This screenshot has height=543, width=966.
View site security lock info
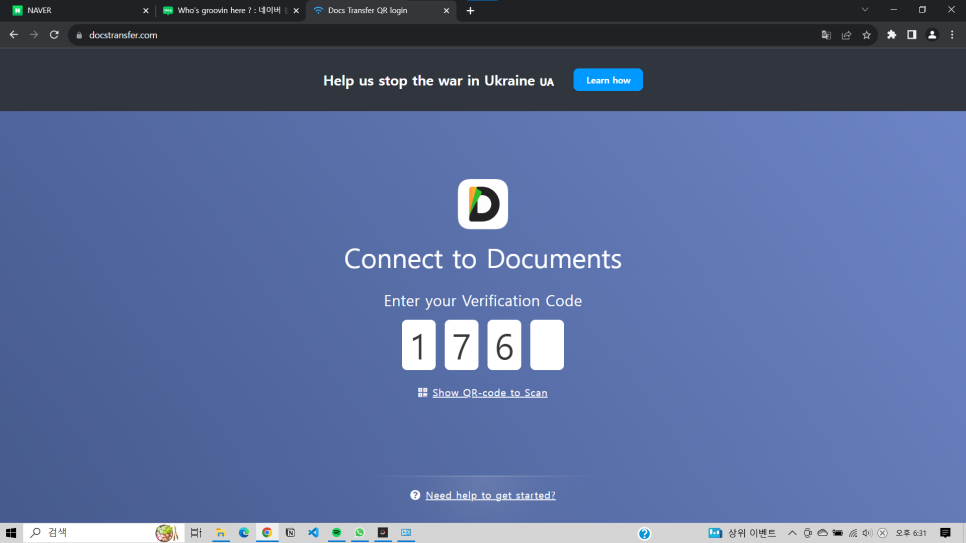[x=79, y=35]
